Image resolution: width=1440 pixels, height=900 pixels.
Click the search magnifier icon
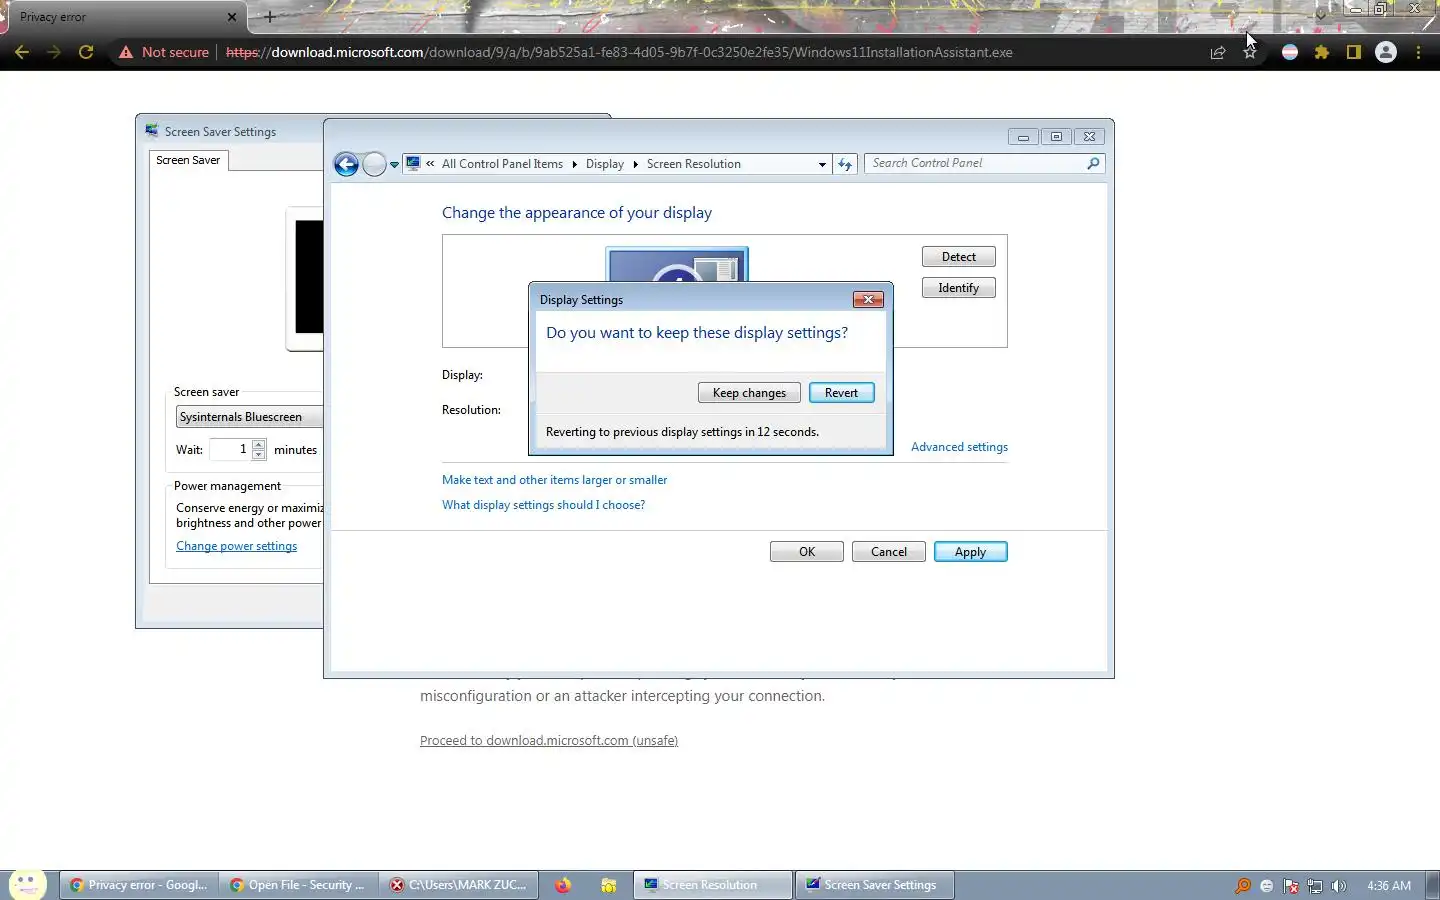tap(1093, 163)
